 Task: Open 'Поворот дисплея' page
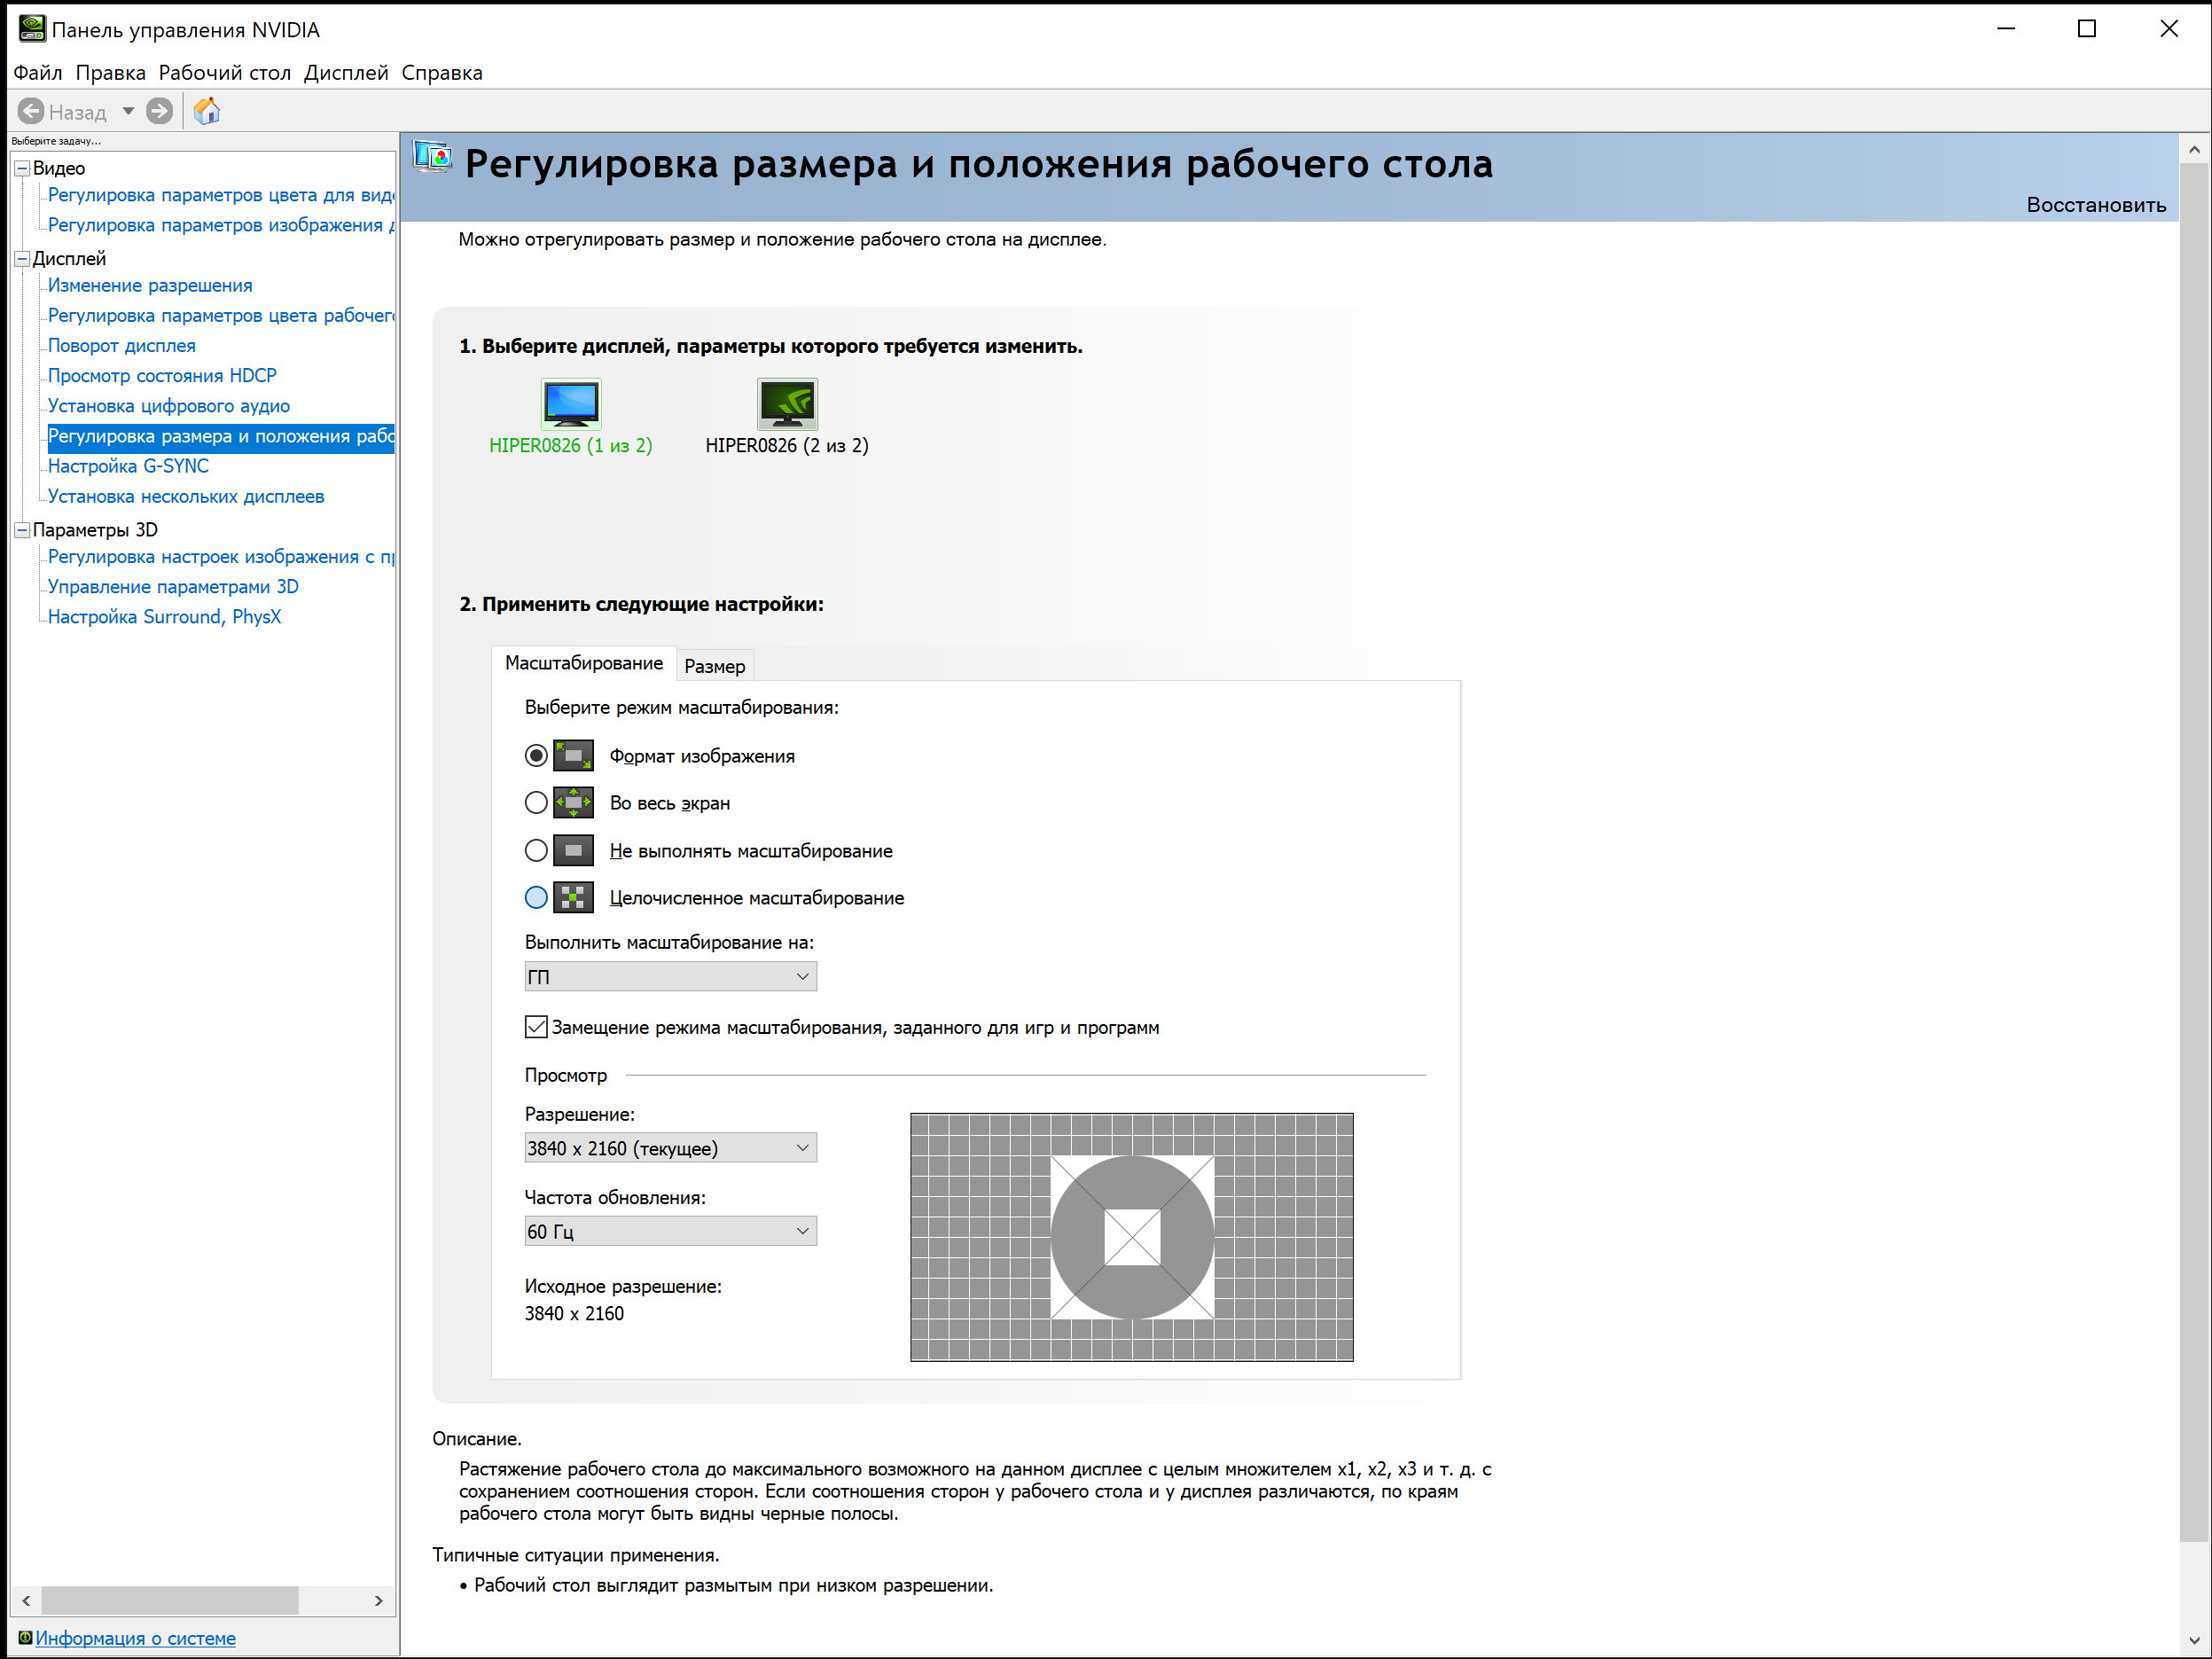122,346
